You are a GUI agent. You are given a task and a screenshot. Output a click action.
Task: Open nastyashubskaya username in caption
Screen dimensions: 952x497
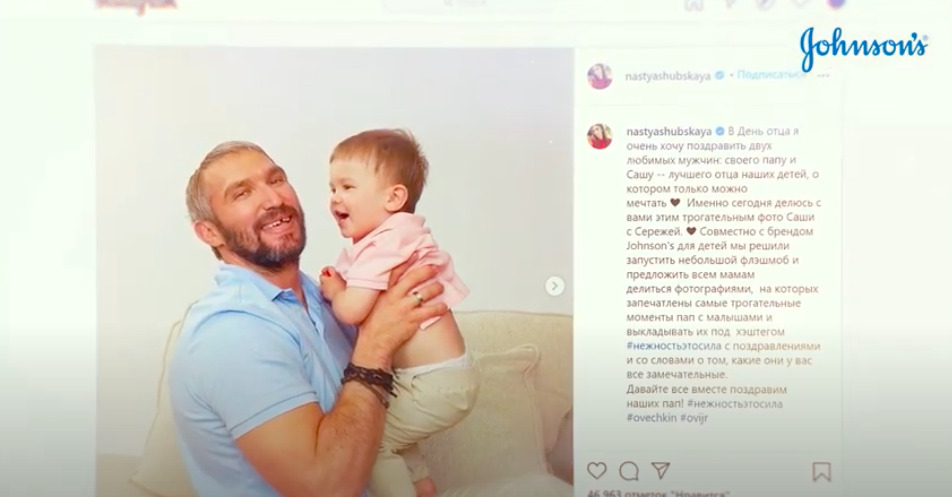(669, 132)
